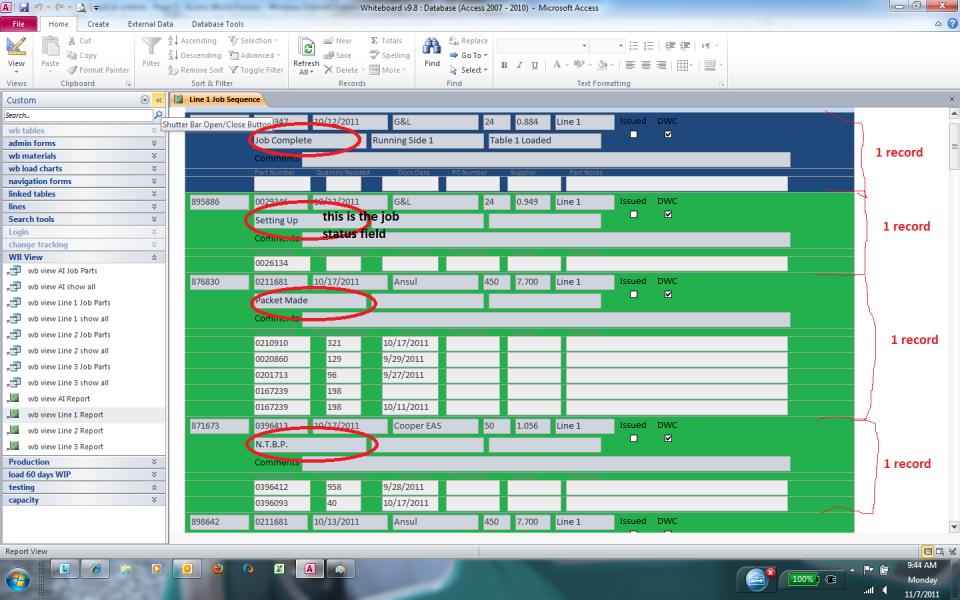Open the File tab
This screenshot has height=600, width=960.
coord(19,24)
